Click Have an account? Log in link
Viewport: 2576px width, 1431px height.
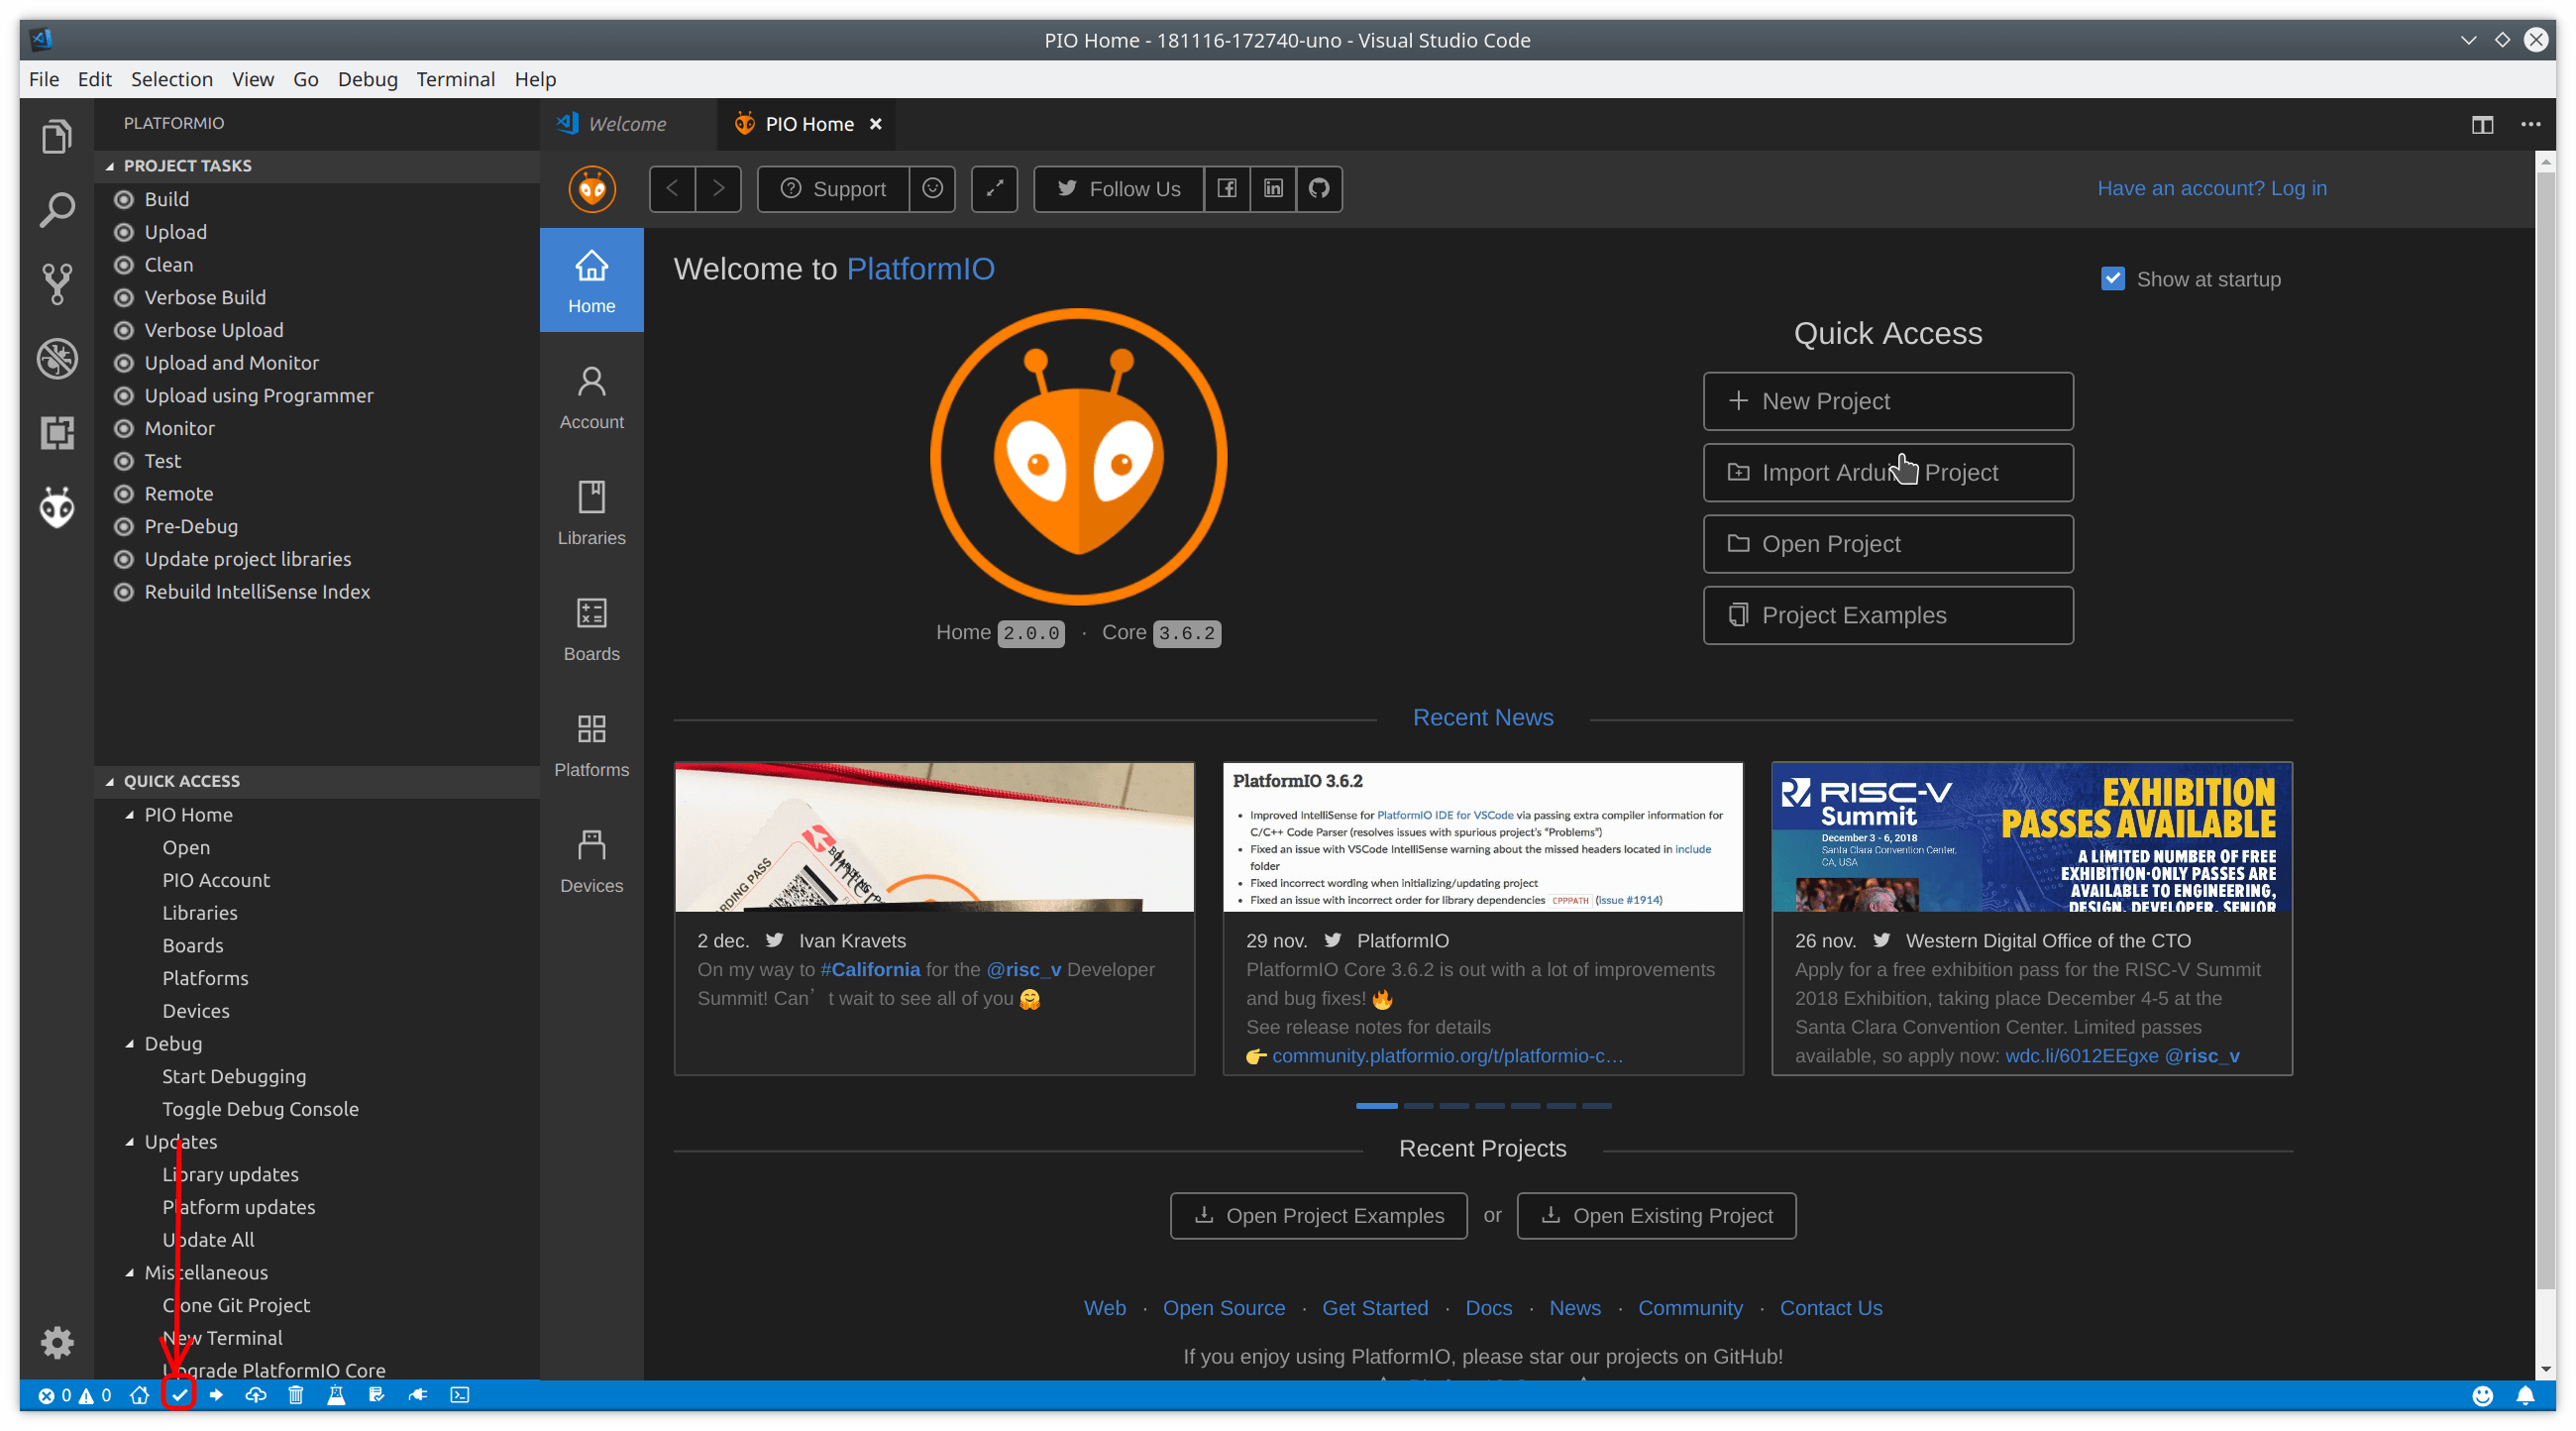(2211, 188)
